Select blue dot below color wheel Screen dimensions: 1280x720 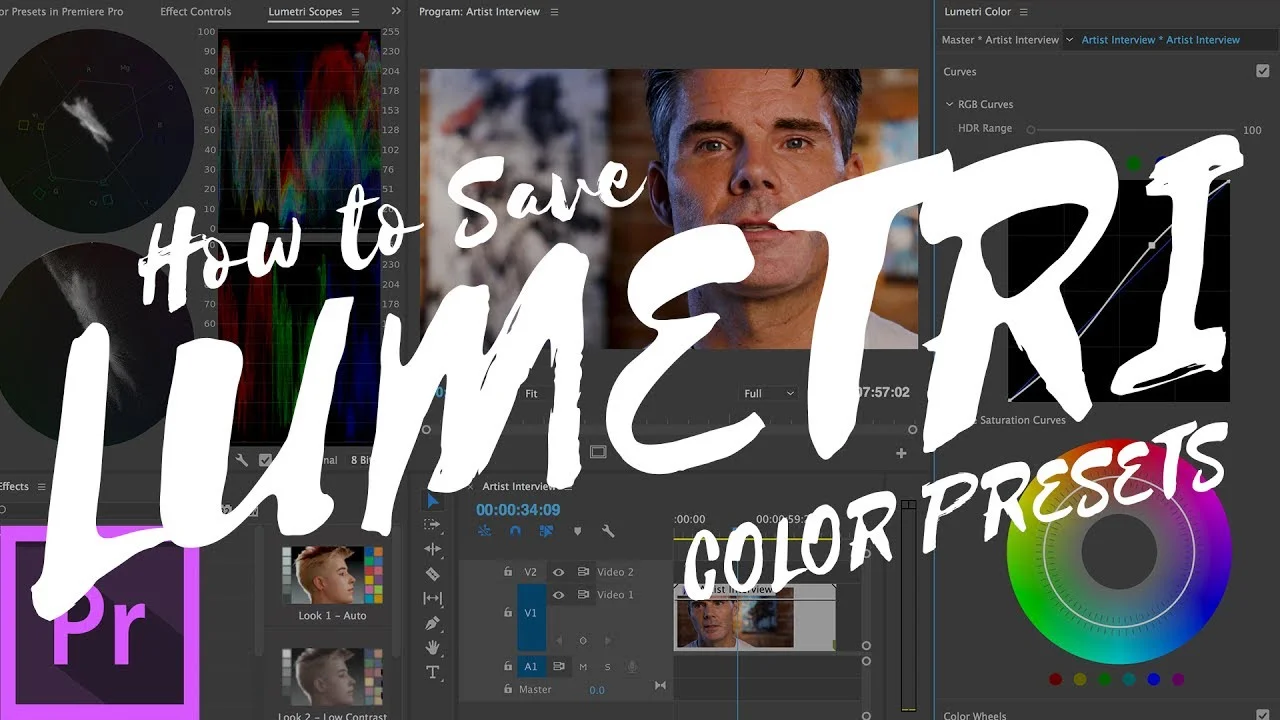point(1153,680)
